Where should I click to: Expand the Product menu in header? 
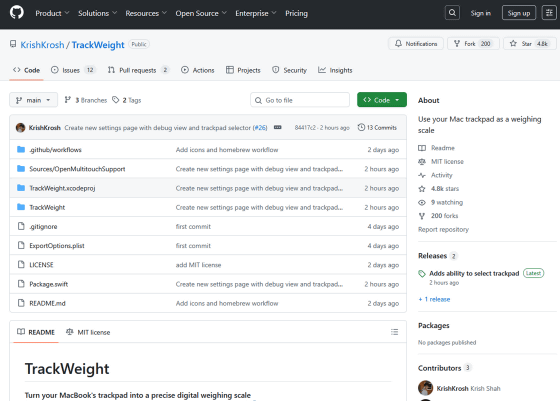pos(52,13)
